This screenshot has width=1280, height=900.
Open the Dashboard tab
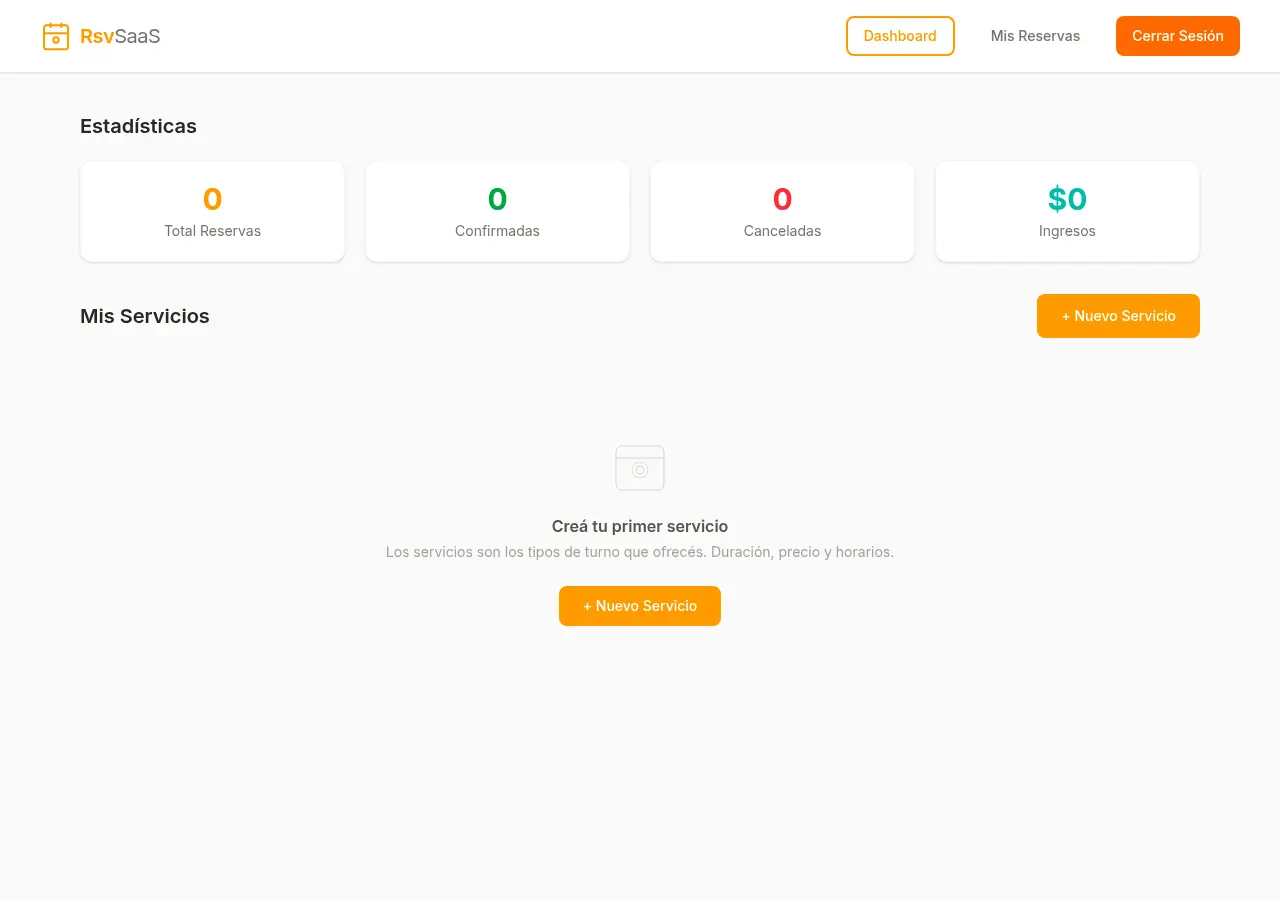pos(900,36)
